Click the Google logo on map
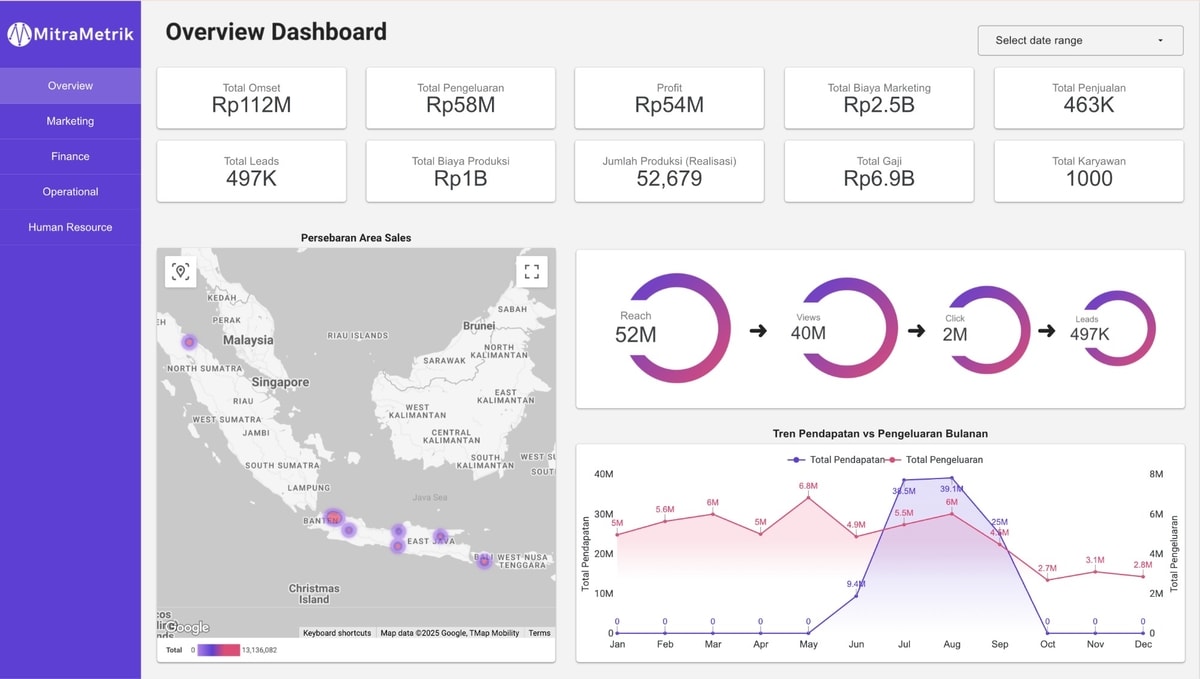 point(187,627)
